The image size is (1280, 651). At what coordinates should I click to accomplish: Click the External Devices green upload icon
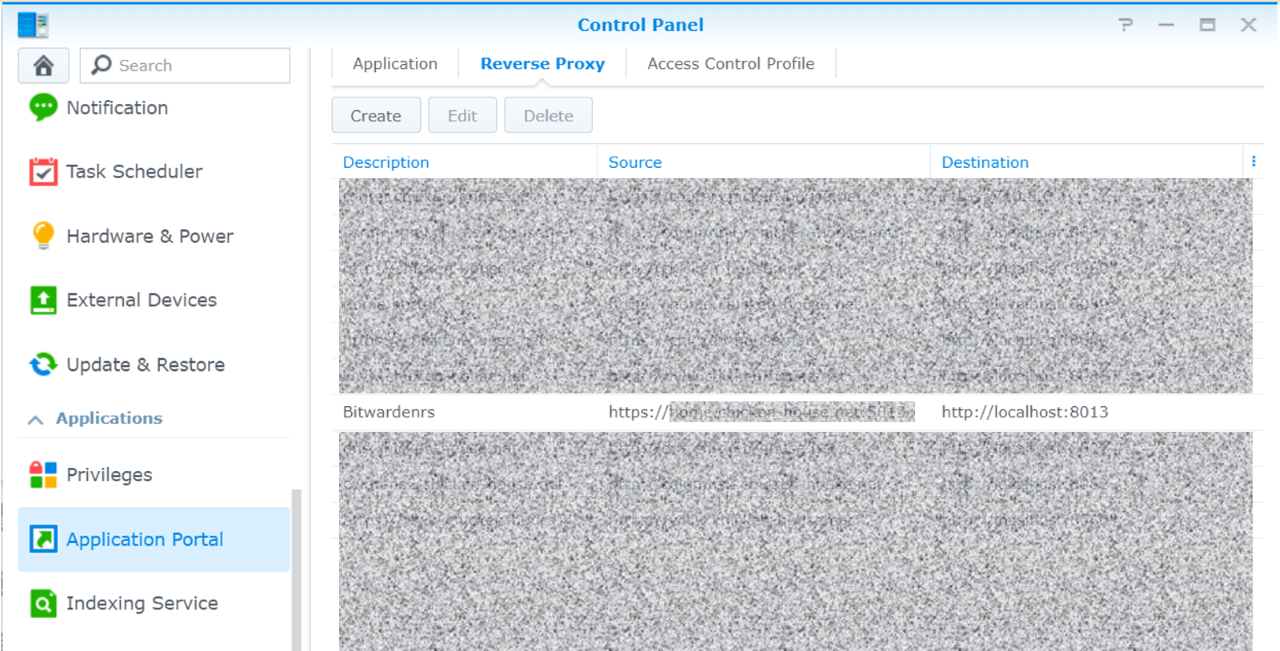coord(43,300)
